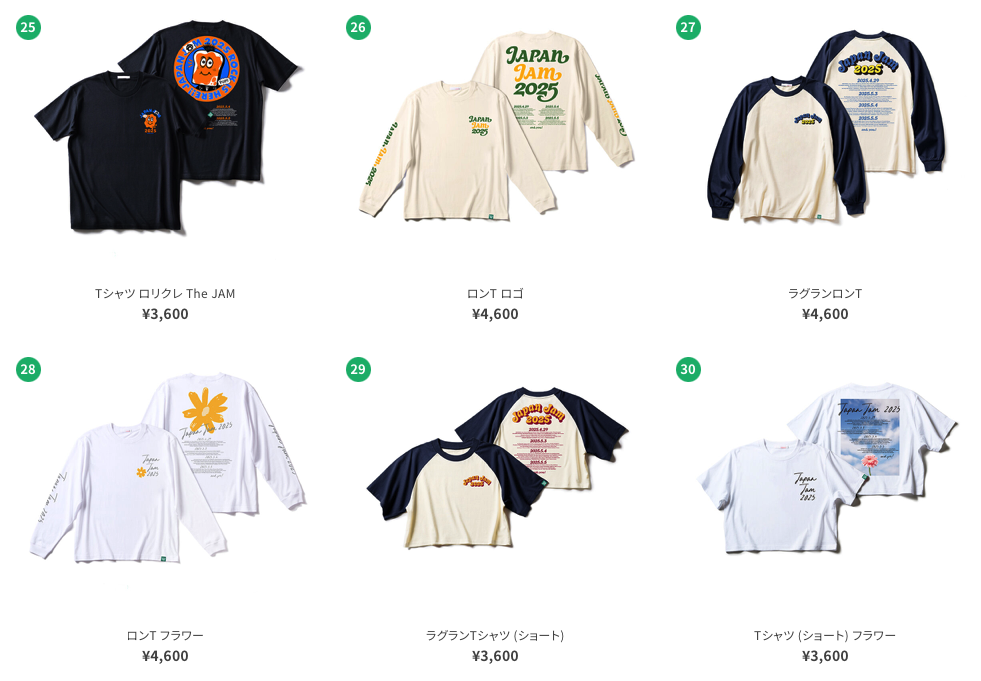Viewport: 981px width, 681px height.
Task: Click the green number 26 badge
Action: [358, 27]
